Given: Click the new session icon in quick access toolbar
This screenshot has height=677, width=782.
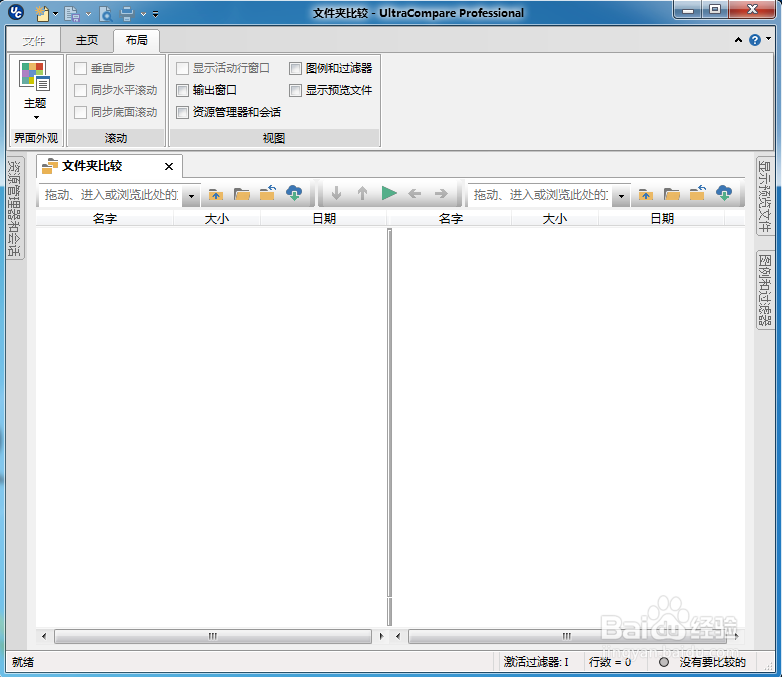Looking at the screenshot, I should pos(42,13).
